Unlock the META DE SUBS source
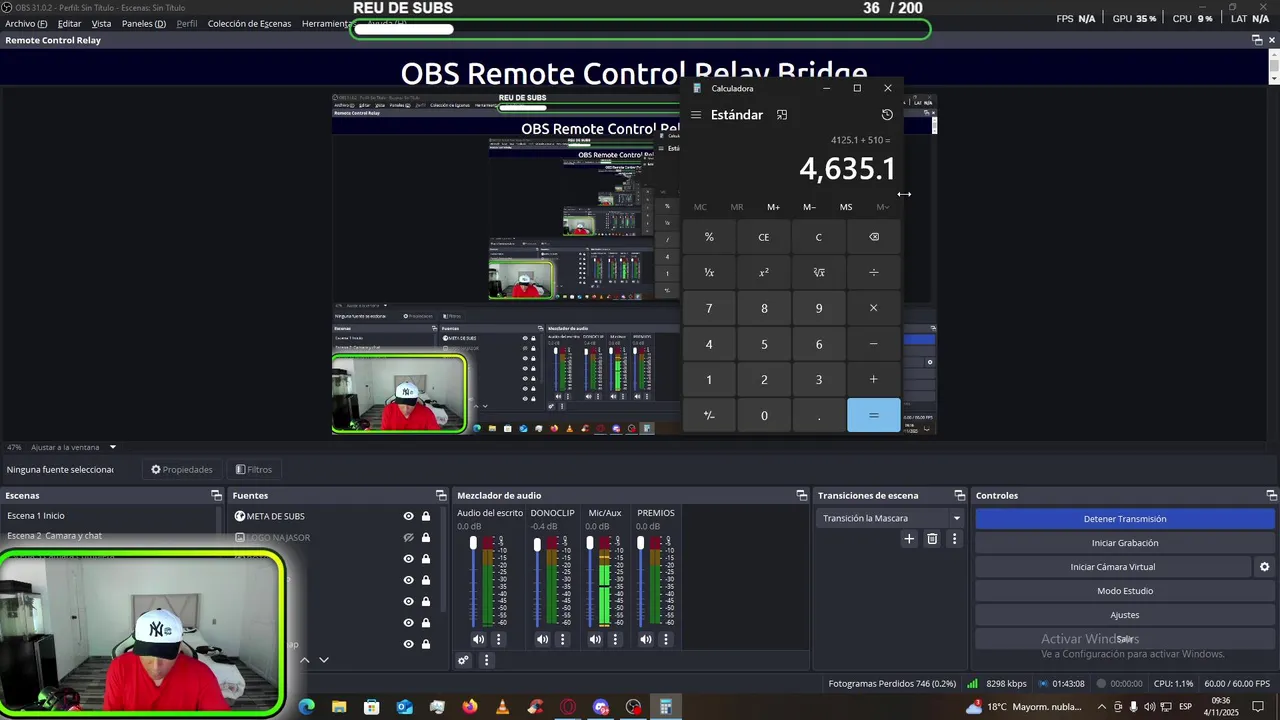The height and width of the screenshot is (720, 1280). (426, 516)
